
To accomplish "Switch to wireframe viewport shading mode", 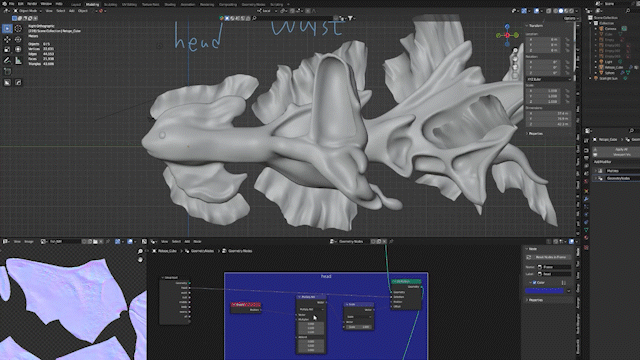I will tap(556, 11).
